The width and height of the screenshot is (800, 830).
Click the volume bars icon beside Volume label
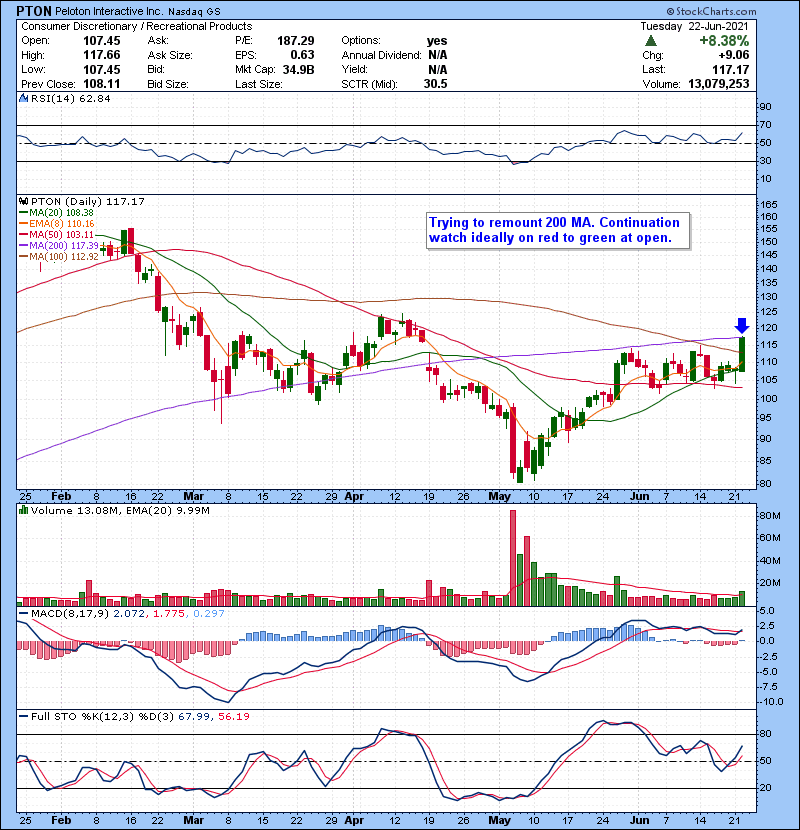click(x=23, y=510)
